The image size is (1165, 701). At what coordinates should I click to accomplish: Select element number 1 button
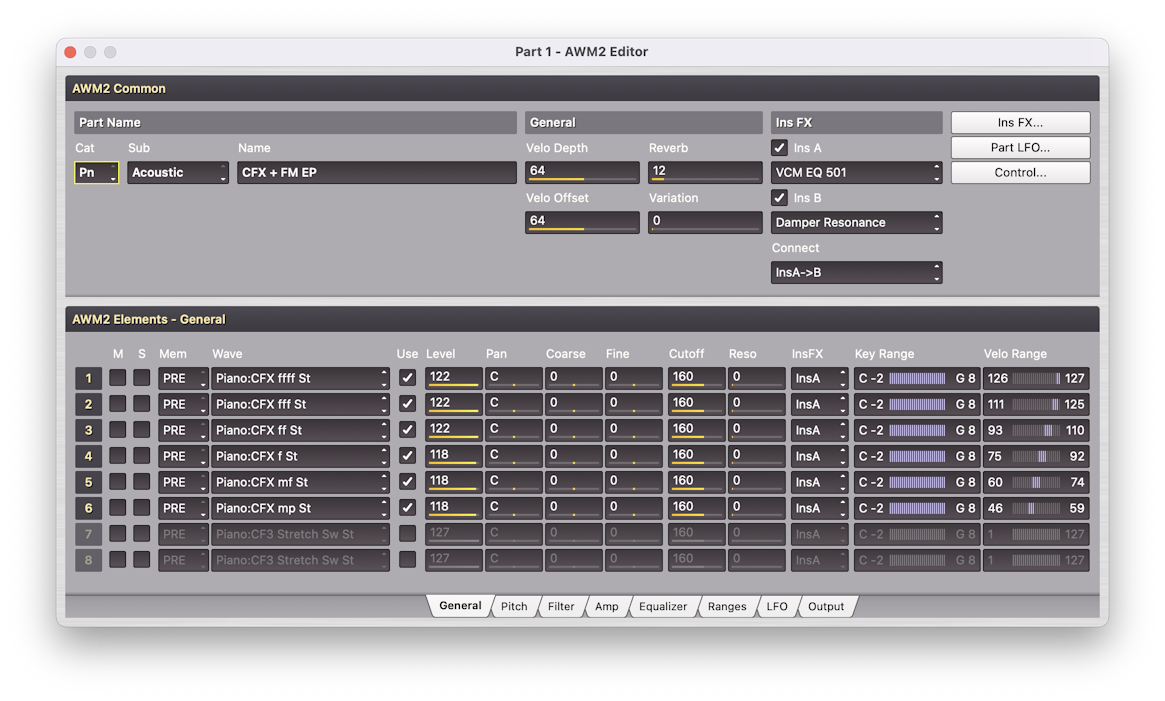pyautogui.click(x=88, y=378)
